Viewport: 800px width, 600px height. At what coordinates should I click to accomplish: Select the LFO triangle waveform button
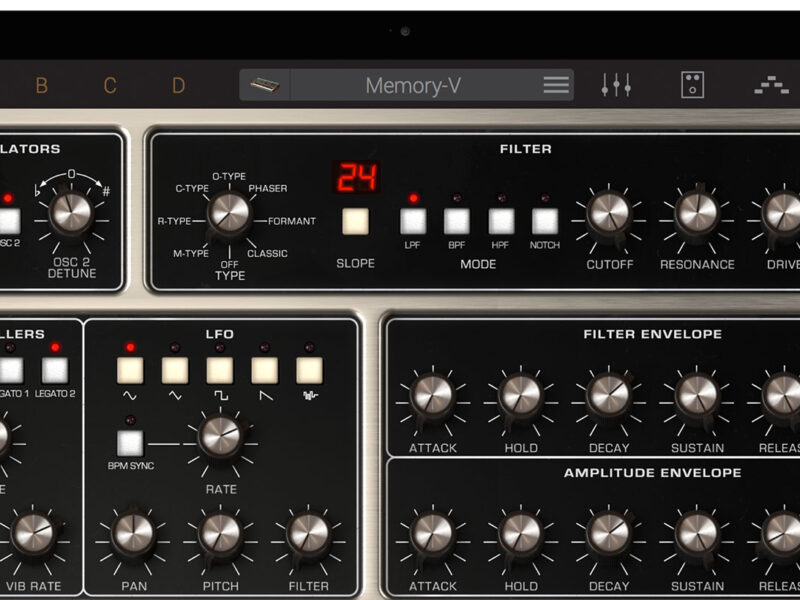[175, 370]
